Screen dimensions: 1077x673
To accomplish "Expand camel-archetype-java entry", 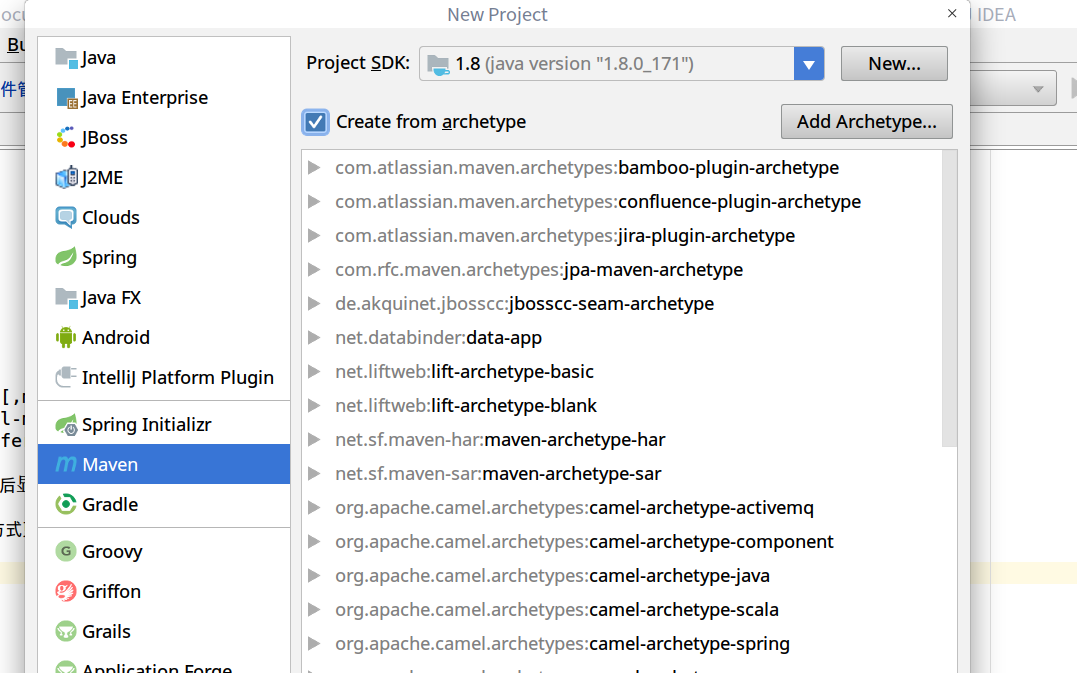I will point(314,575).
